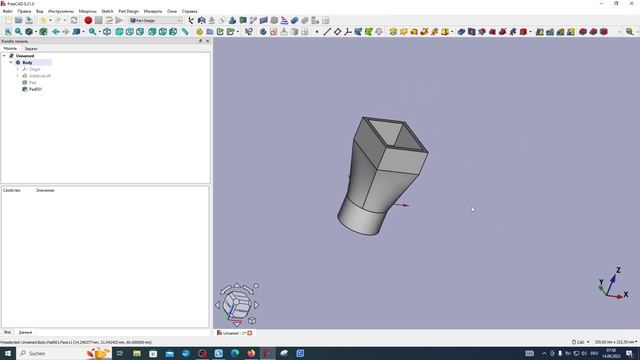The width and height of the screenshot is (640, 360).
Task: Set the bottom view cube icon
Action: pos(162,31)
